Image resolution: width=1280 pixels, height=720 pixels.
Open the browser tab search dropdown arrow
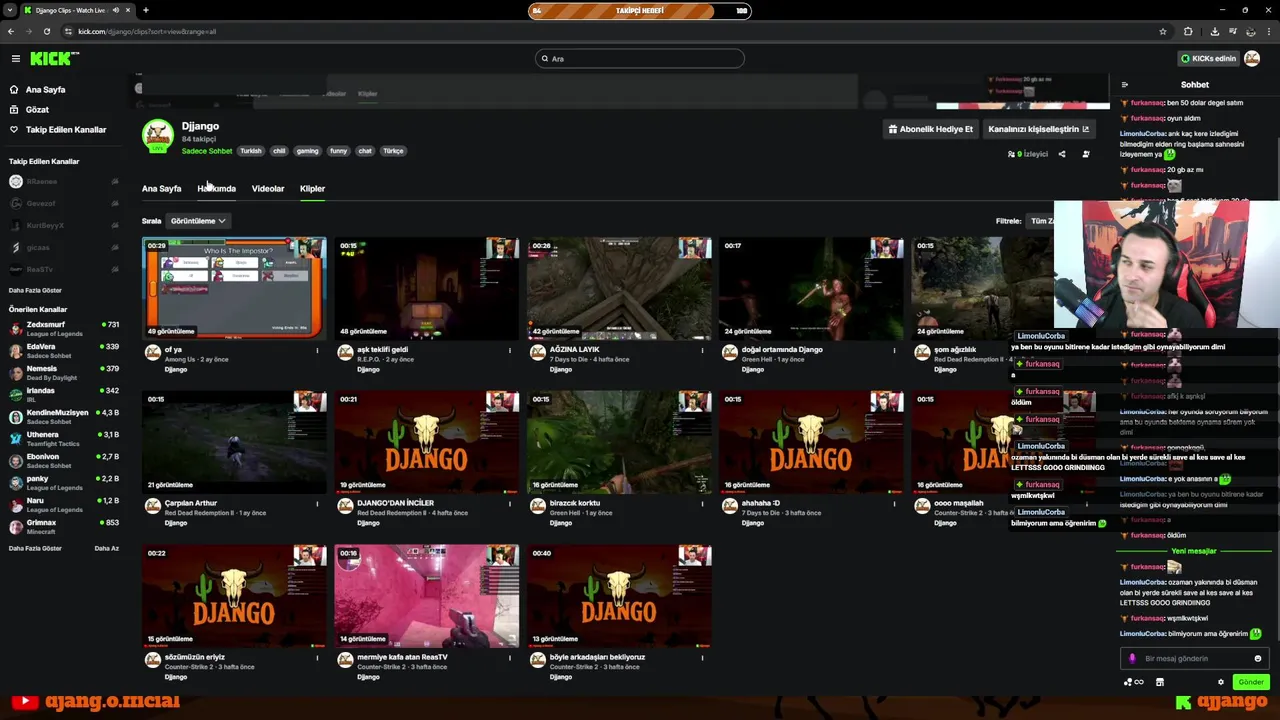click(x=10, y=10)
